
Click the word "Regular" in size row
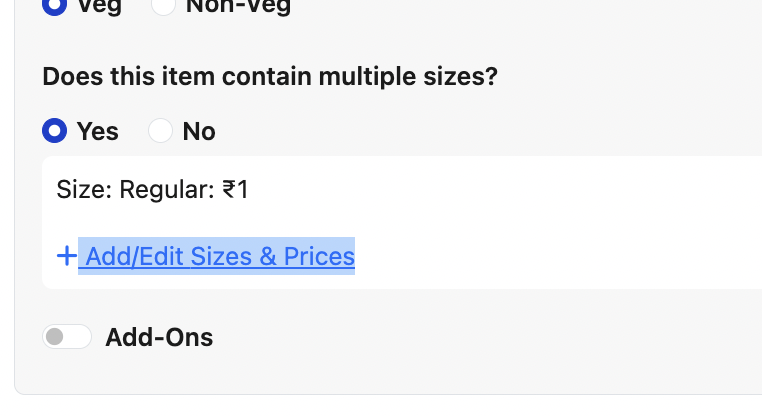point(165,189)
